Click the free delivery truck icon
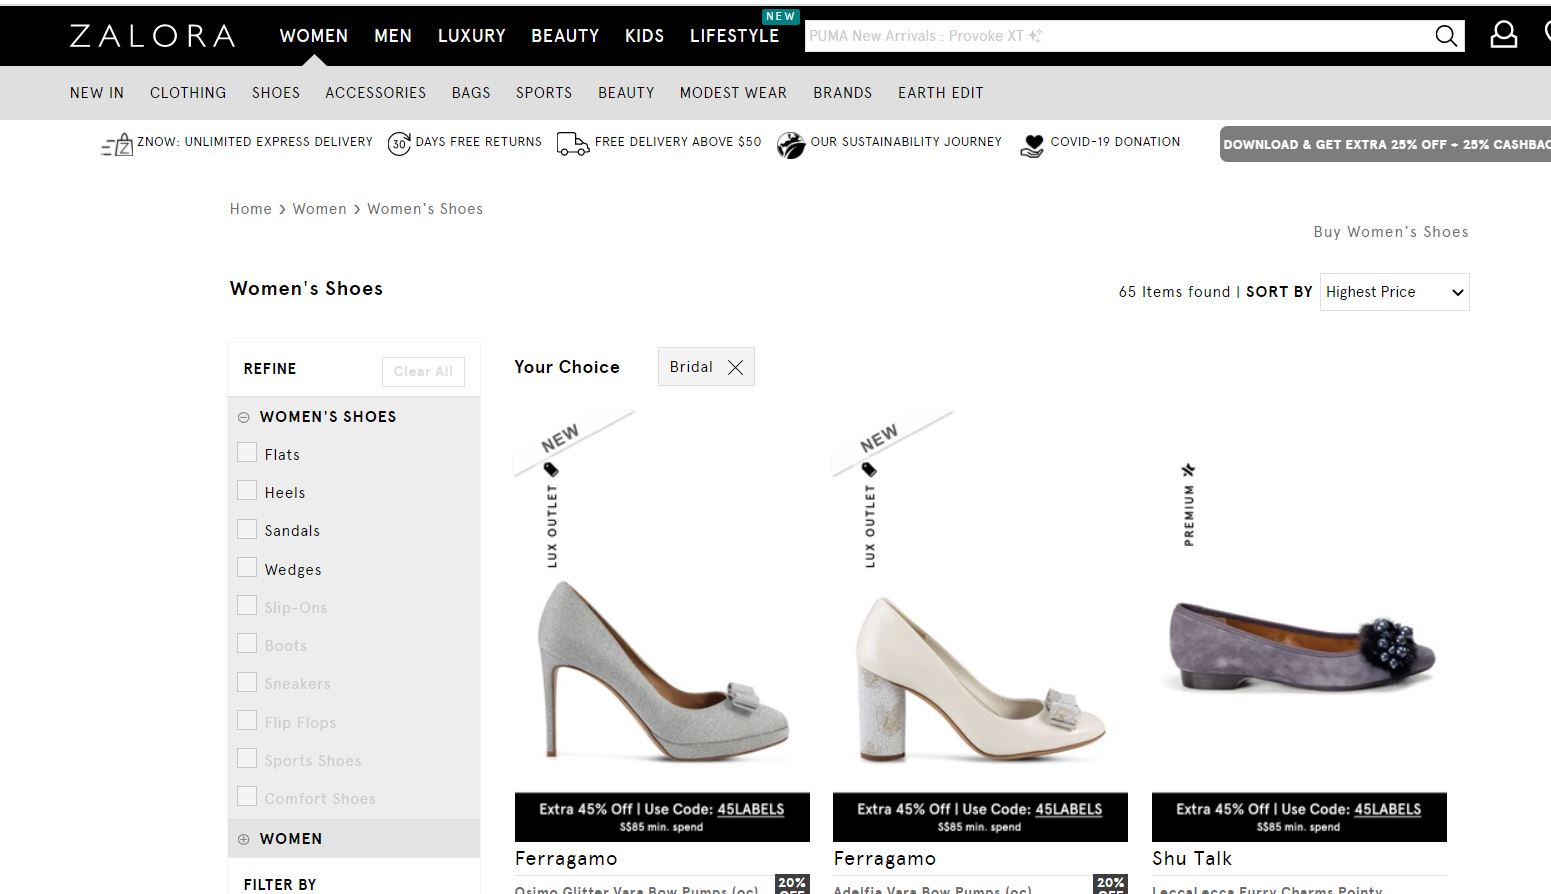The width and height of the screenshot is (1551, 894). coord(573,144)
